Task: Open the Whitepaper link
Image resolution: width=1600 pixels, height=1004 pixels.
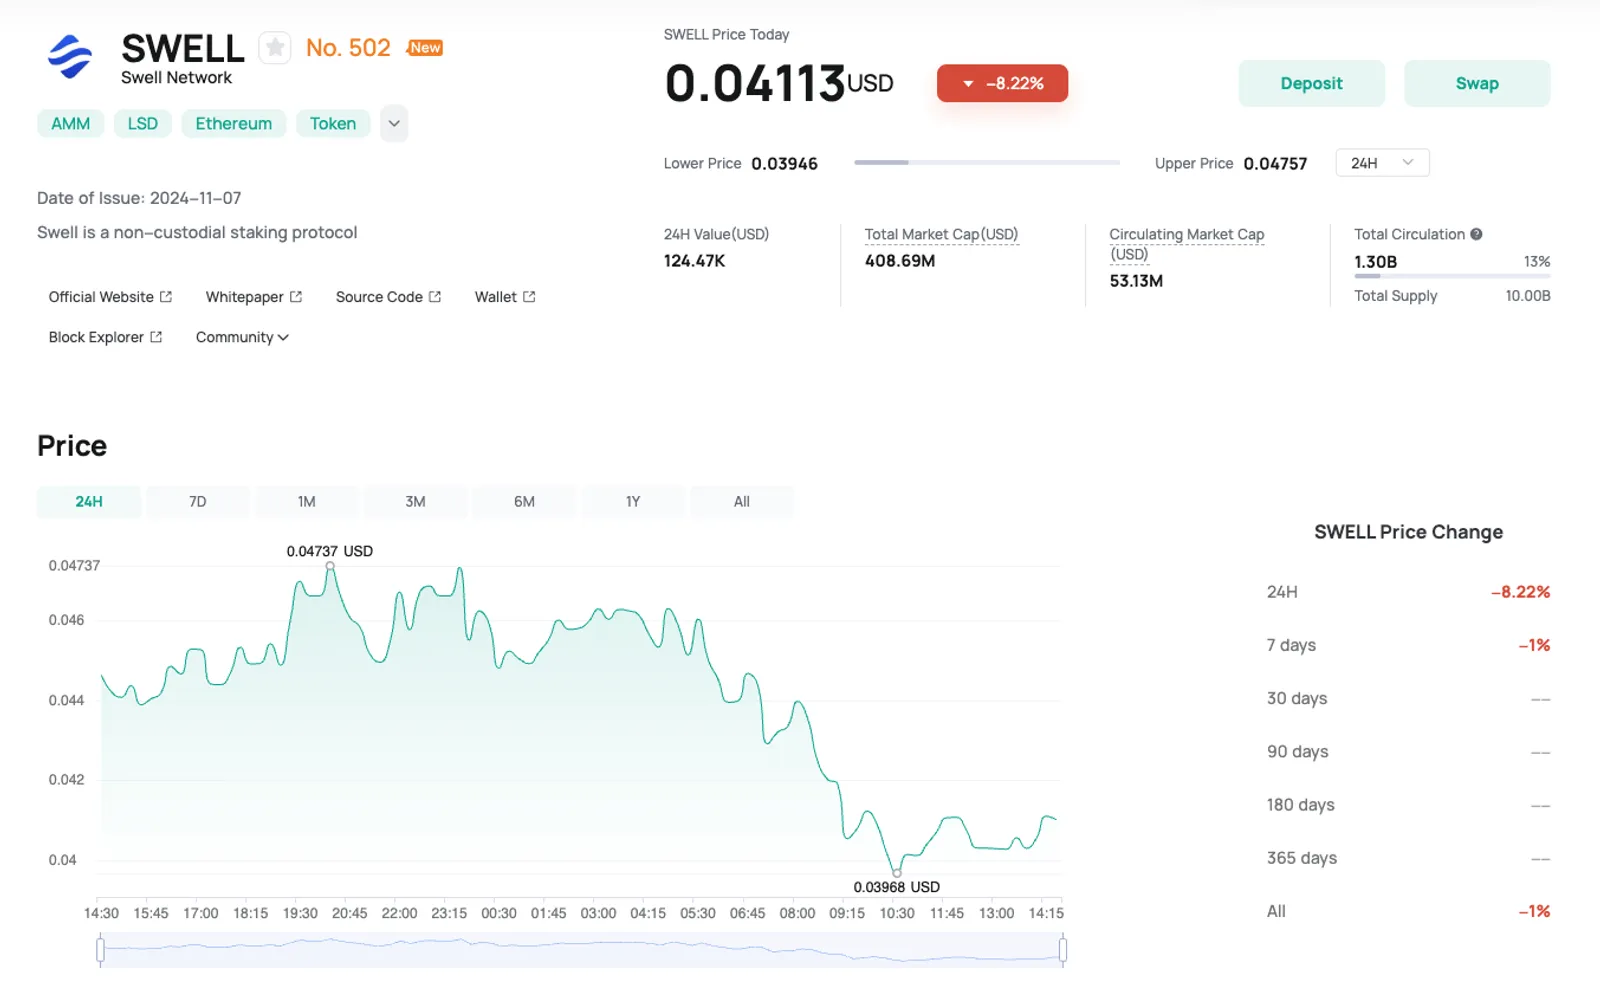Action: [254, 297]
